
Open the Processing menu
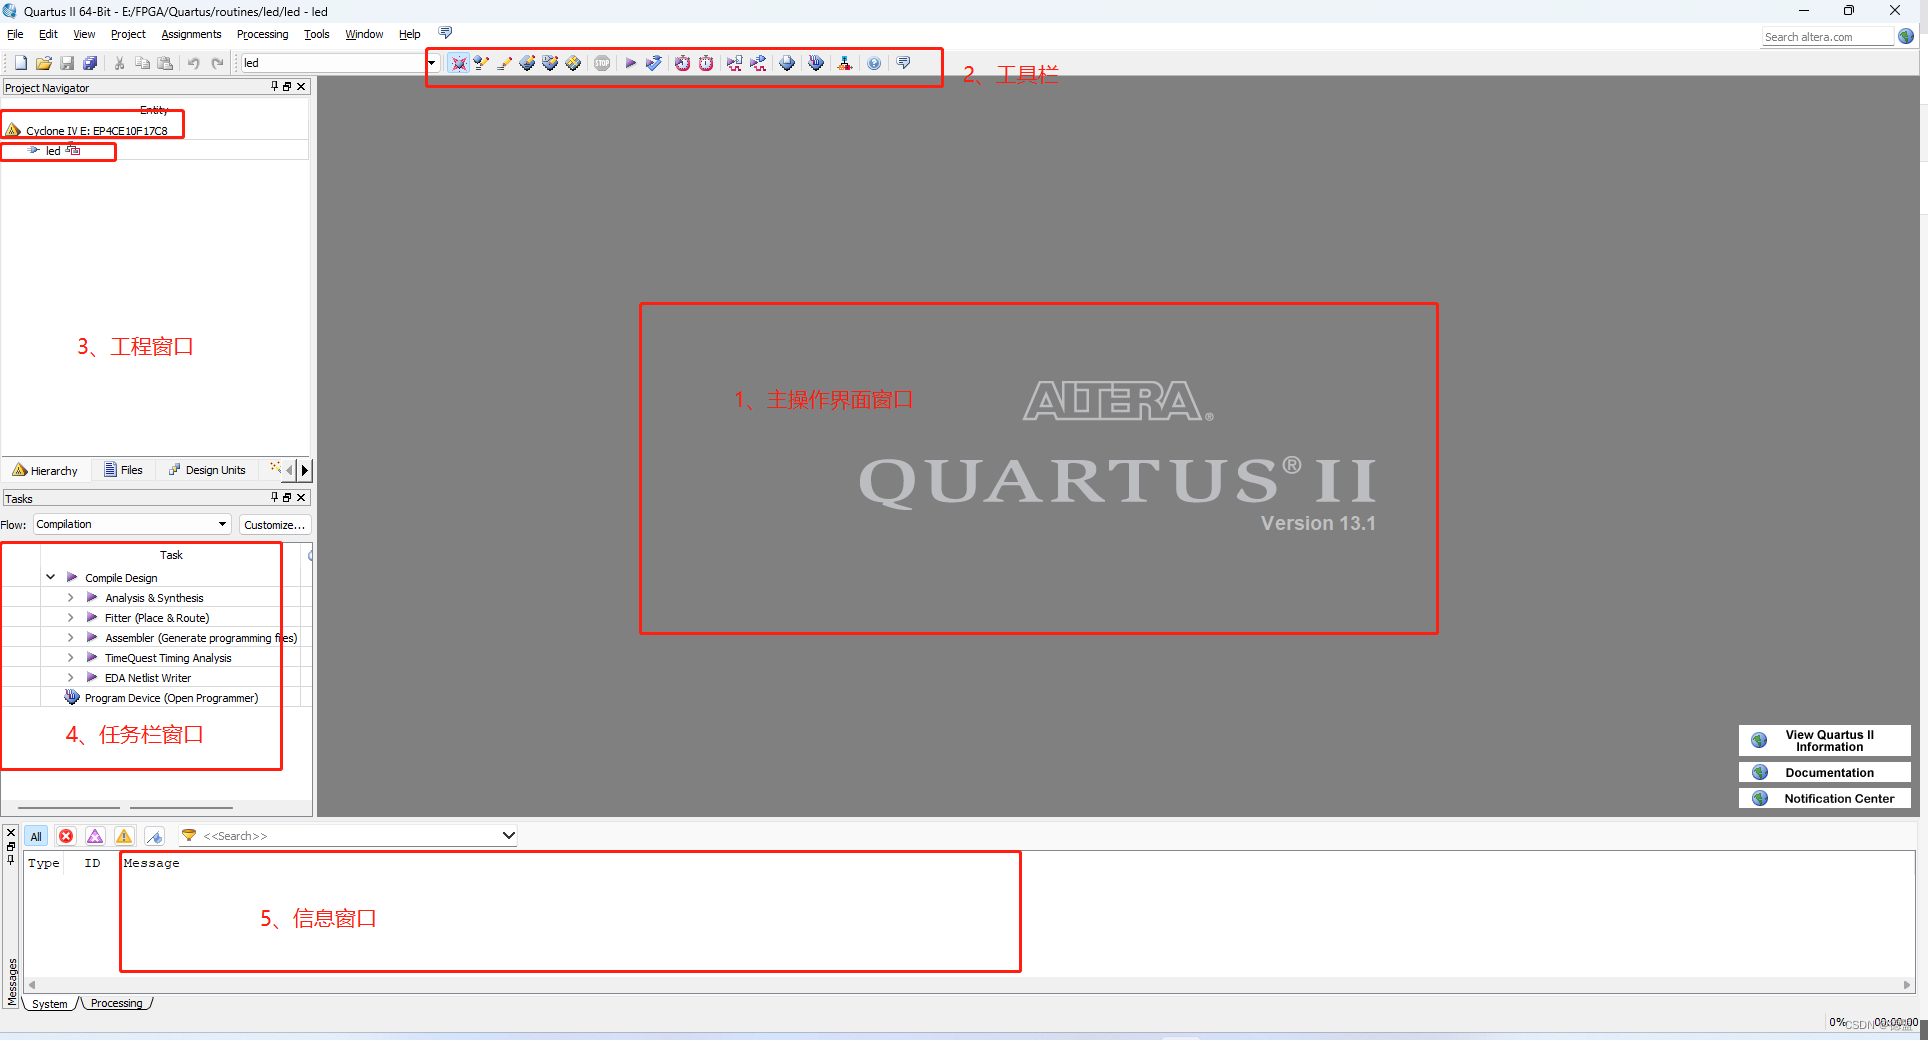(262, 34)
